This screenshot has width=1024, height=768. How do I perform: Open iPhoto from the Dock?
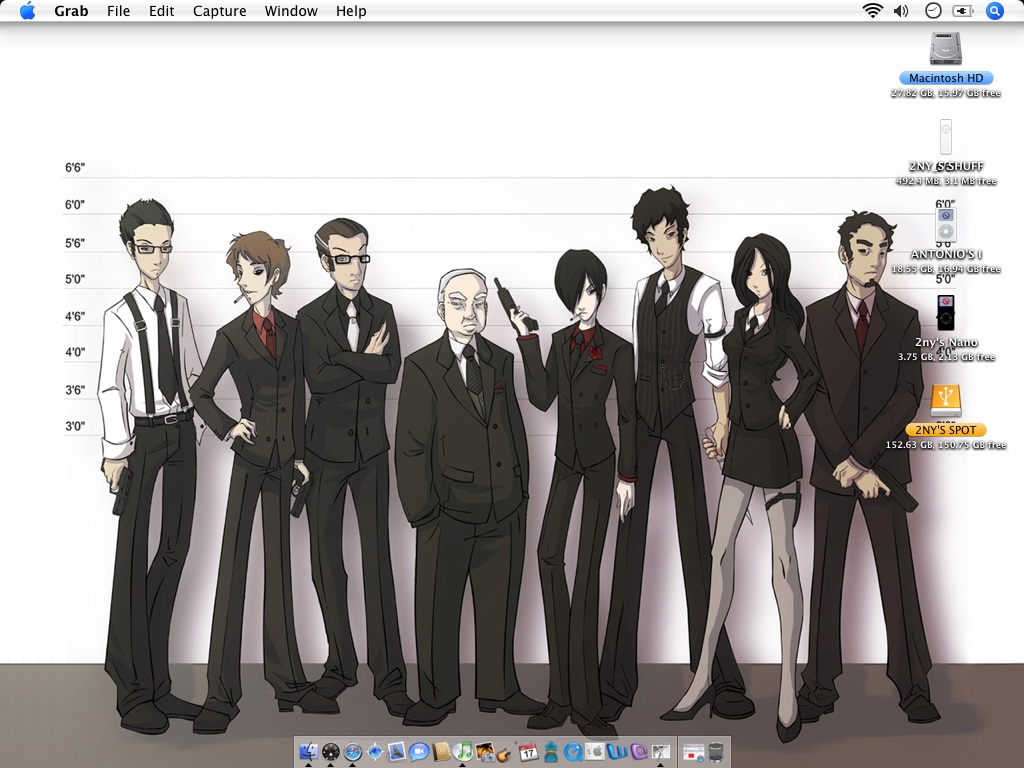485,752
